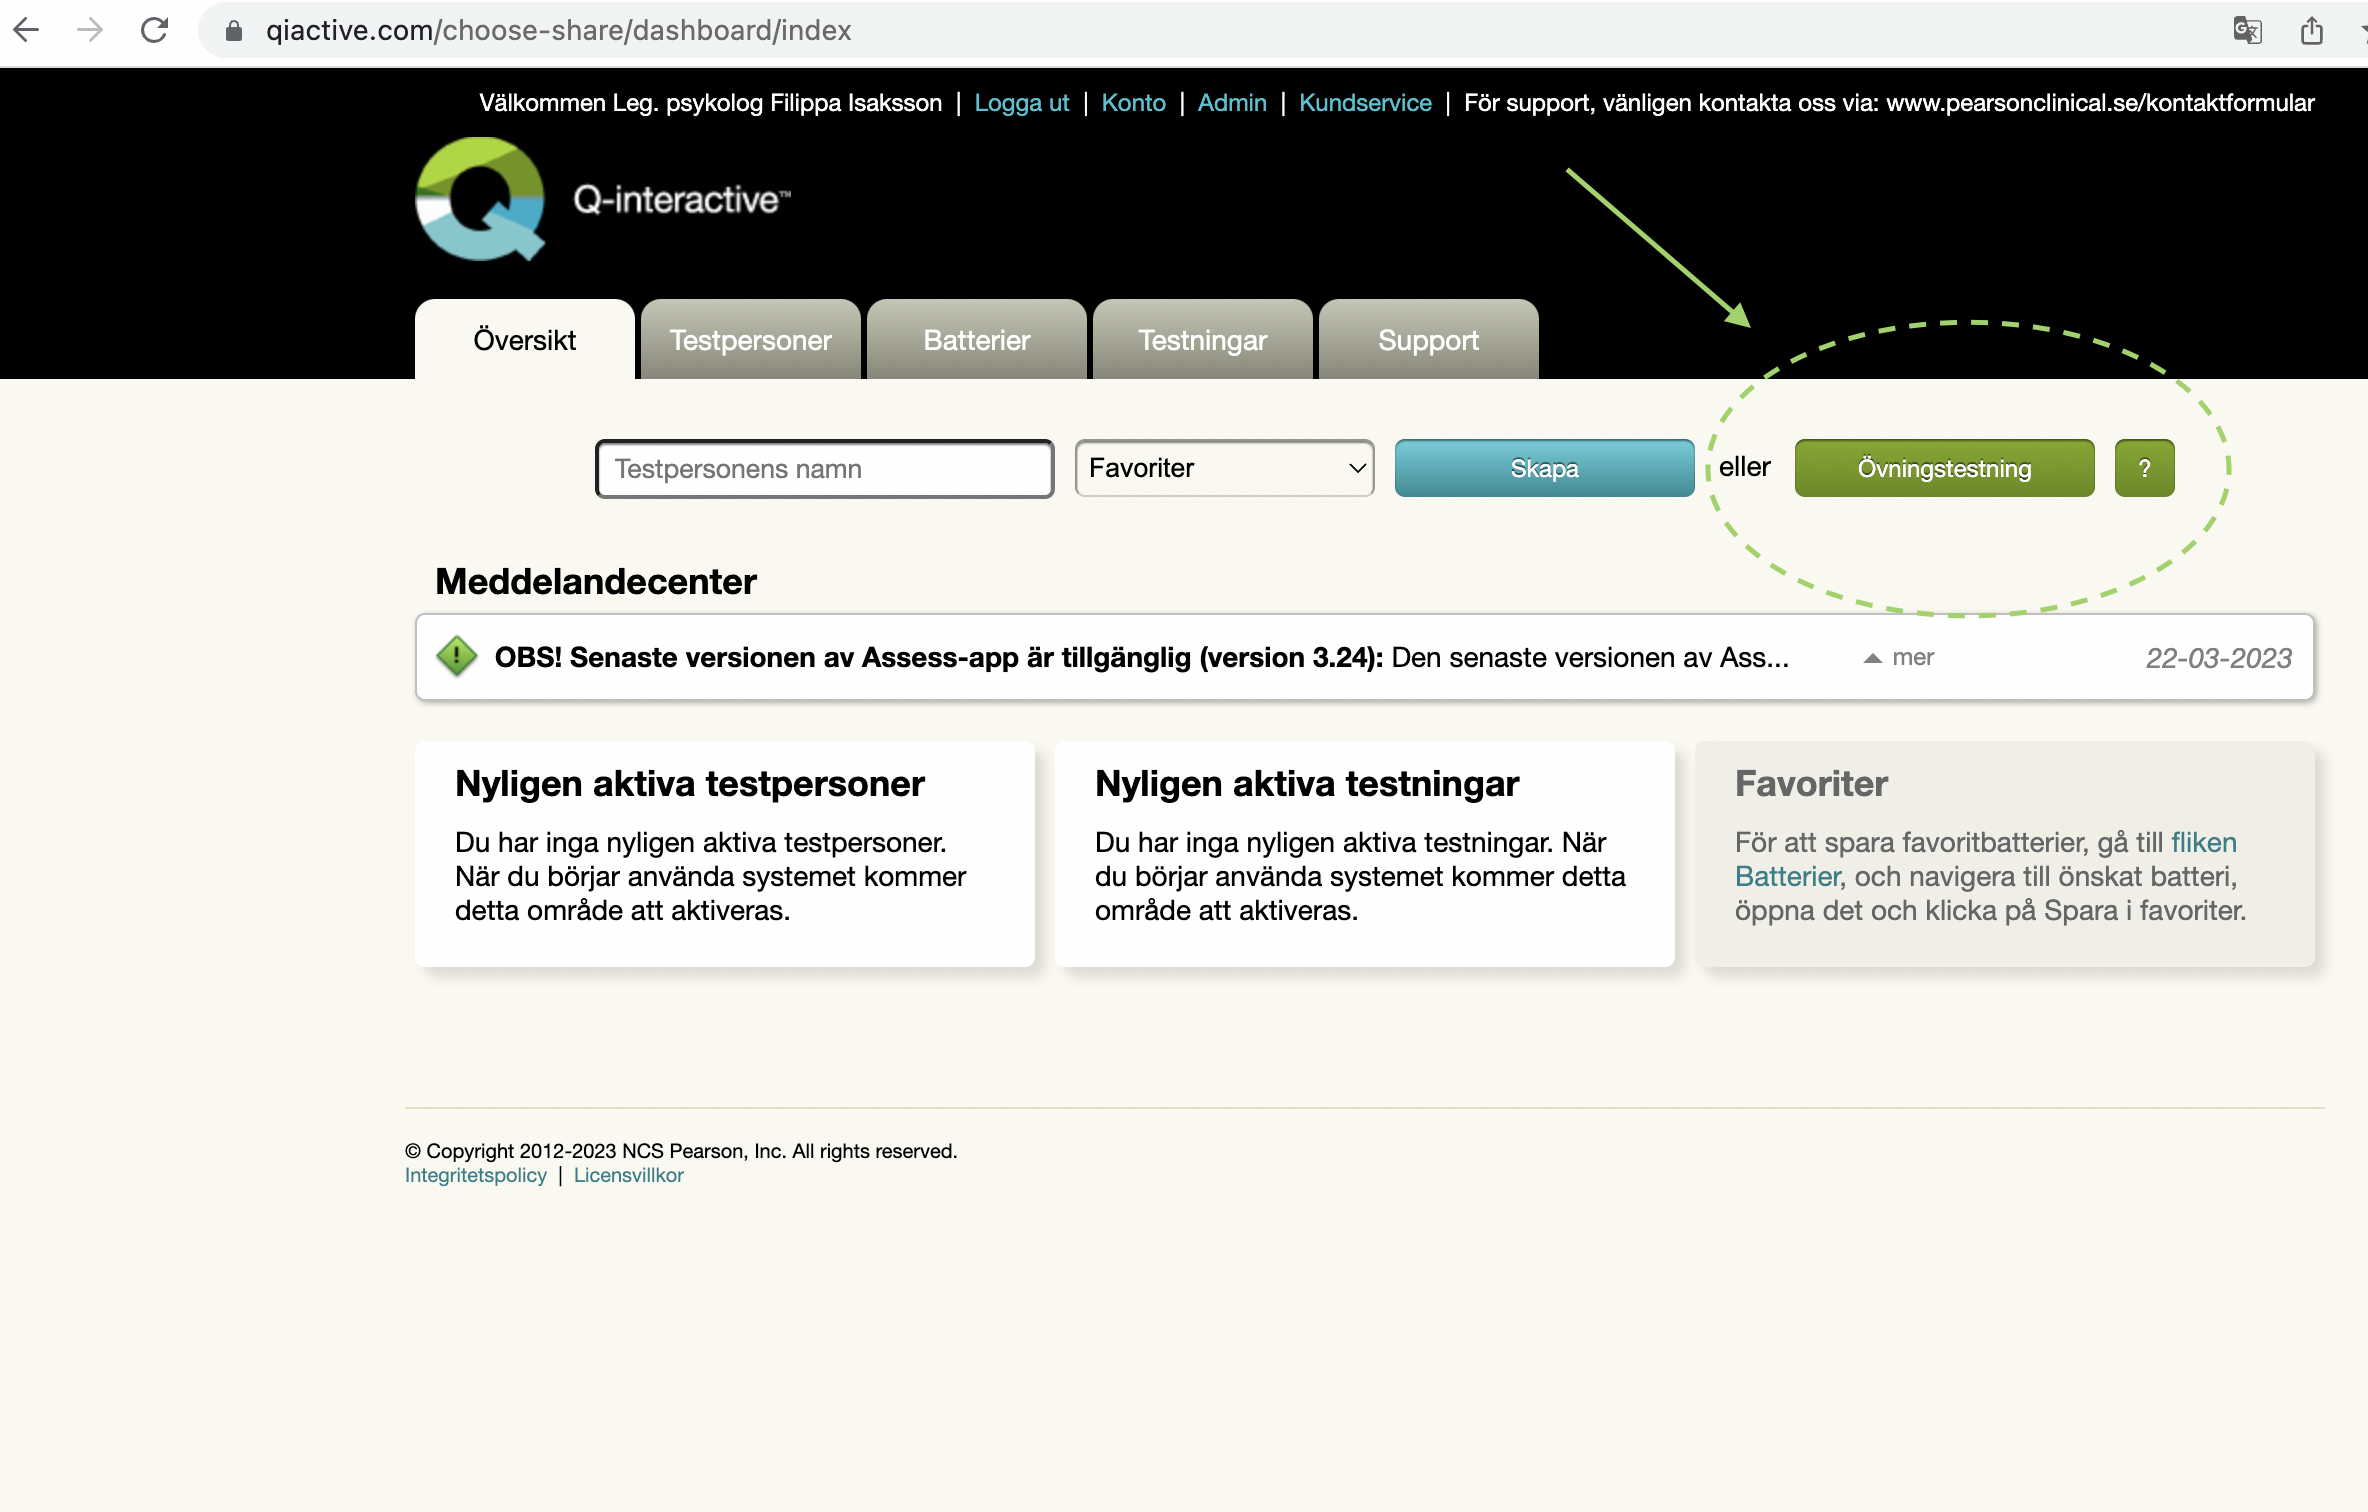Open the Integritetspolicy link

[476, 1175]
